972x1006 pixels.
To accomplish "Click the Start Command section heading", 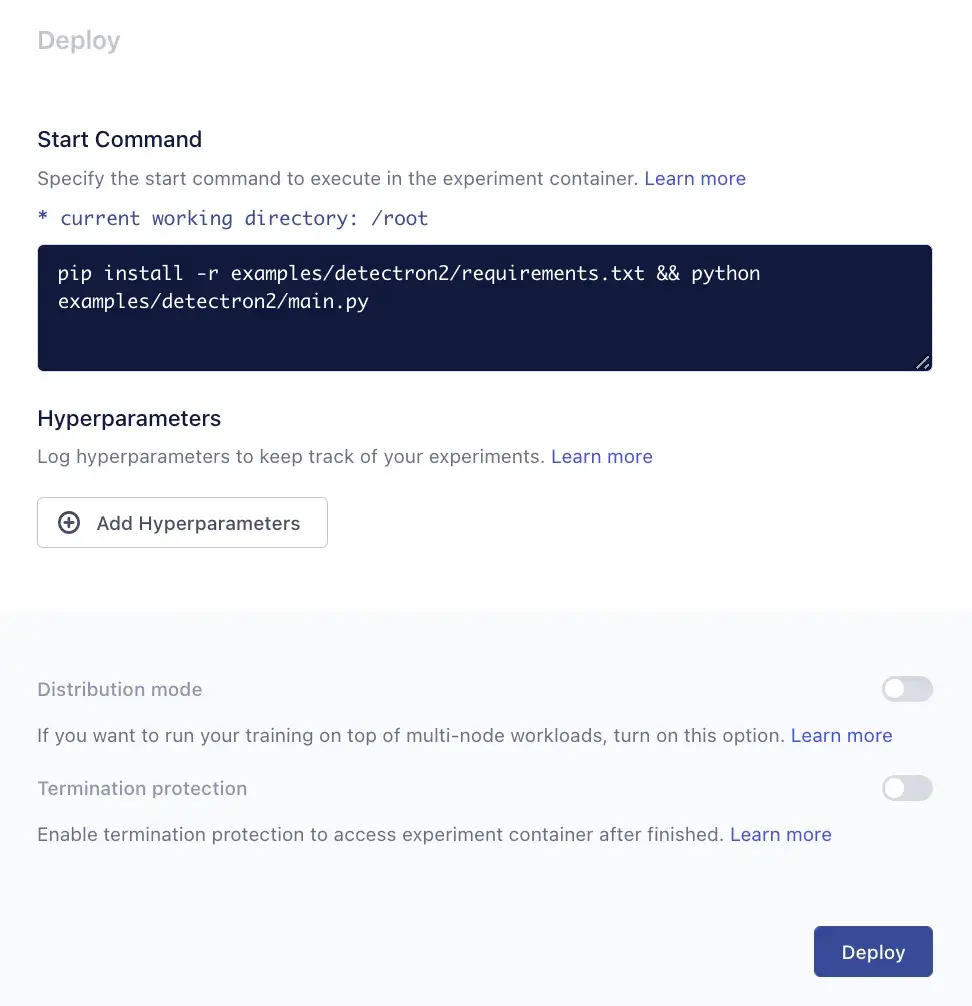I will pos(119,140).
